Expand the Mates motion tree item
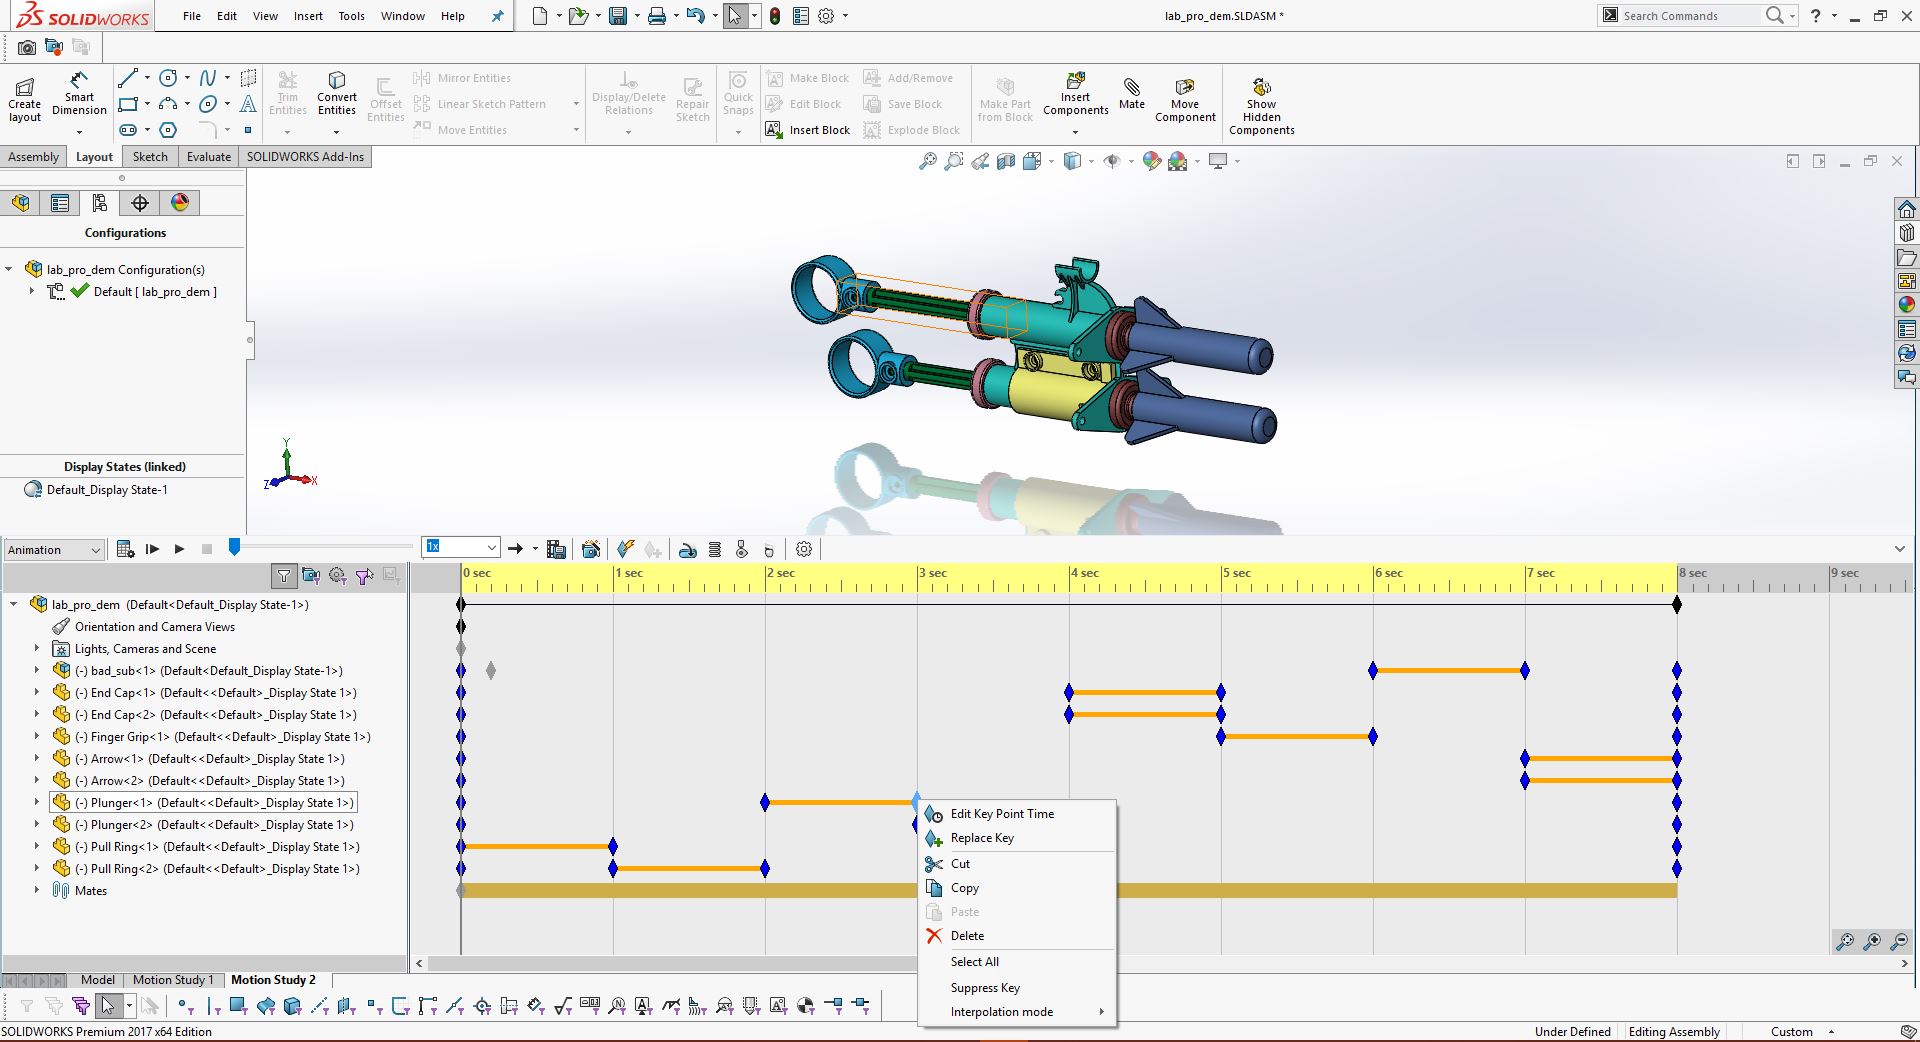Screen dimensions: 1920x1042 (x=37, y=890)
